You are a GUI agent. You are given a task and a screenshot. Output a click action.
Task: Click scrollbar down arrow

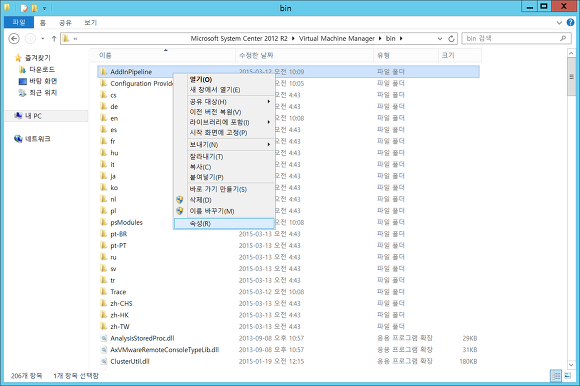[x=571, y=365]
